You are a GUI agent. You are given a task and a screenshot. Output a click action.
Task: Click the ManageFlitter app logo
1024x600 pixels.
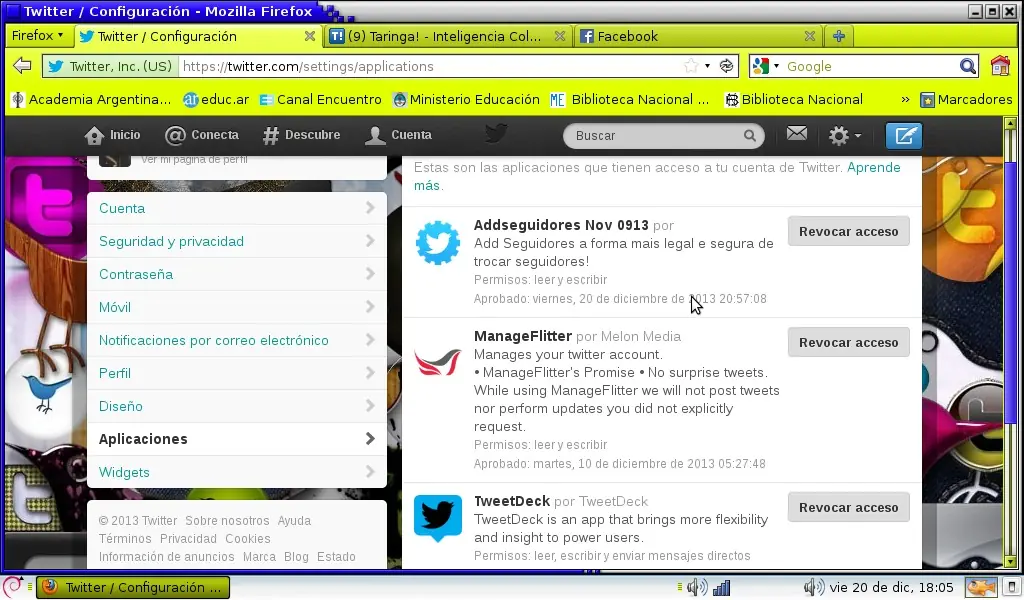(438, 362)
